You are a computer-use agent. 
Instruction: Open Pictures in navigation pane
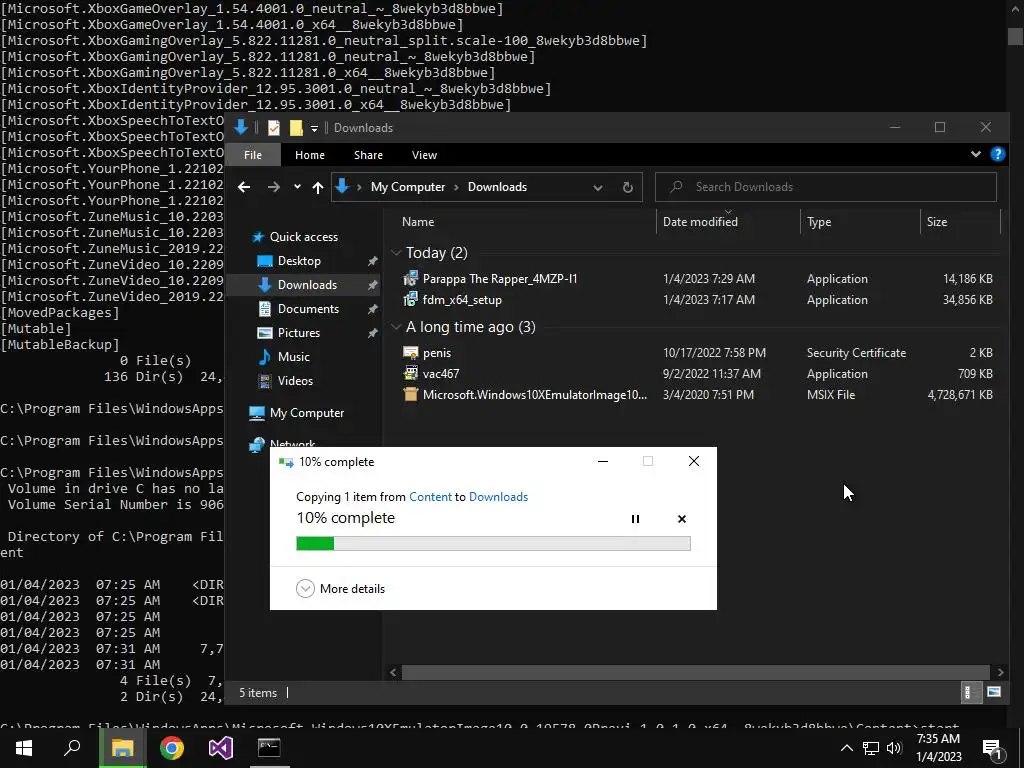pyautogui.click(x=298, y=333)
